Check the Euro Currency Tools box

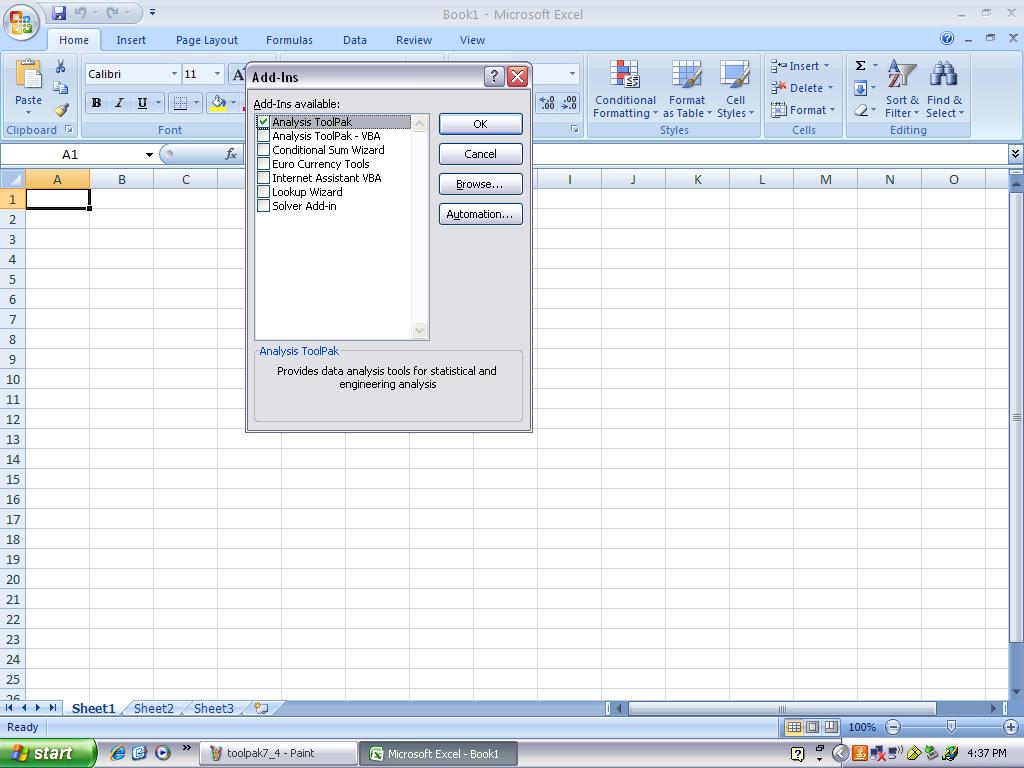(264, 164)
